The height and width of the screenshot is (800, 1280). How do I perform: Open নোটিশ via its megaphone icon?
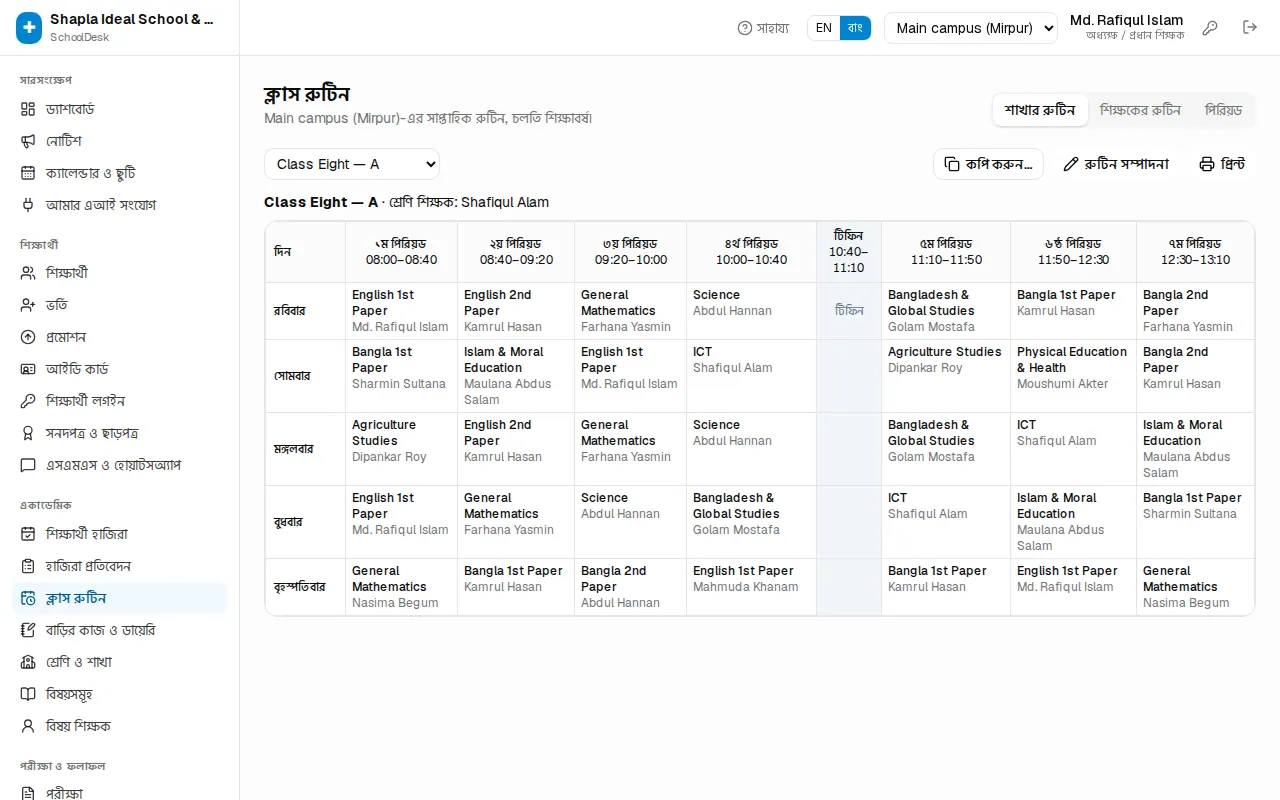[x=28, y=141]
